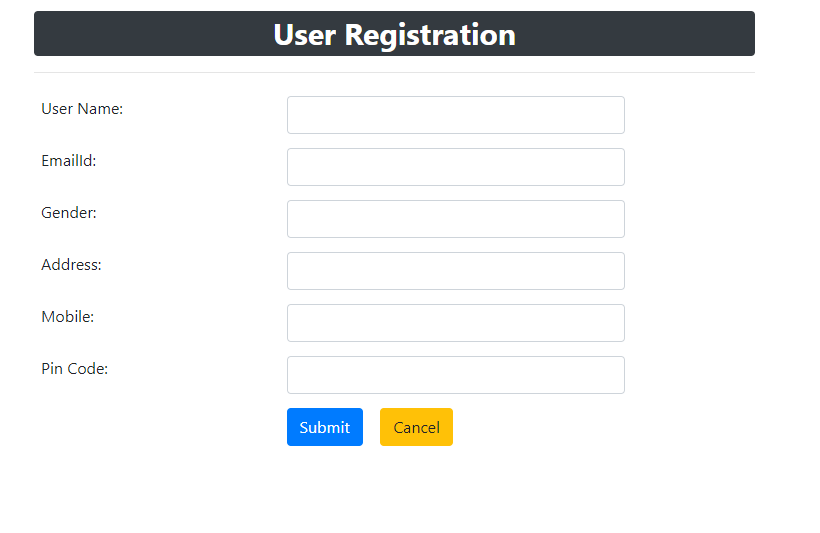Click the blue button under Pin Code
Screen dimensions: 820x533
(x=325, y=427)
